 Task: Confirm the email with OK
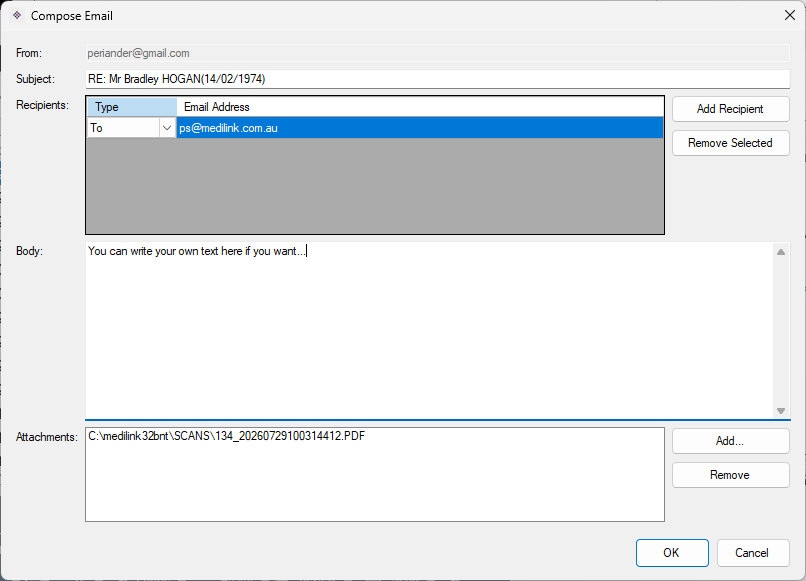point(672,553)
